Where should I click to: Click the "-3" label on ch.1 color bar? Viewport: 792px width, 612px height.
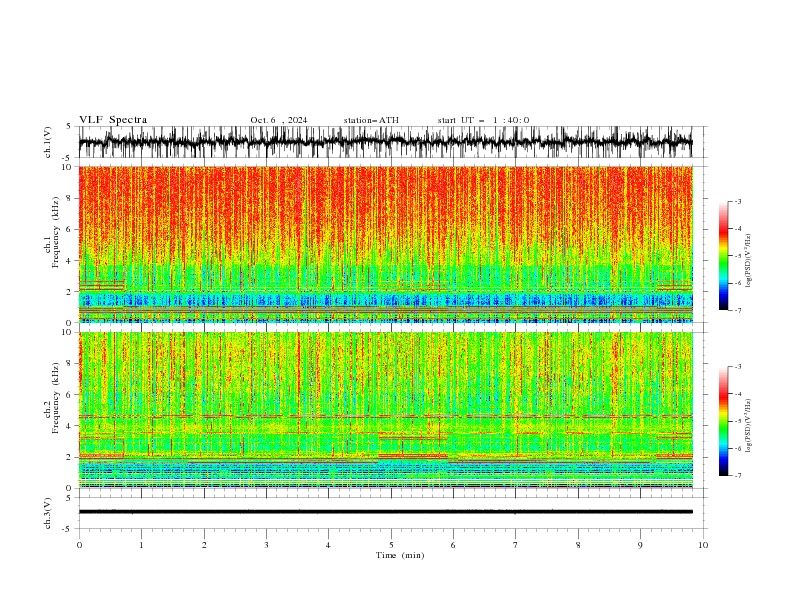tap(738, 201)
